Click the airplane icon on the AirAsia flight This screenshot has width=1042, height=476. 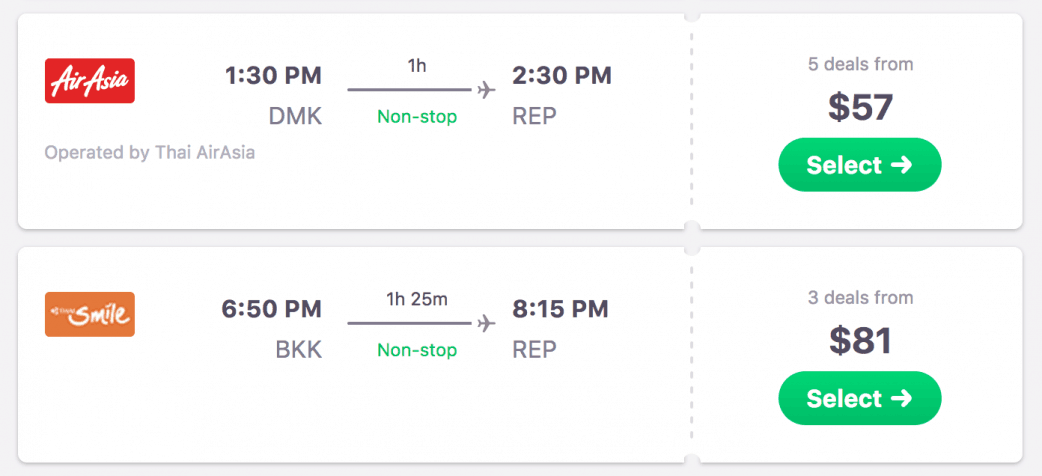[x=487, y=90]
